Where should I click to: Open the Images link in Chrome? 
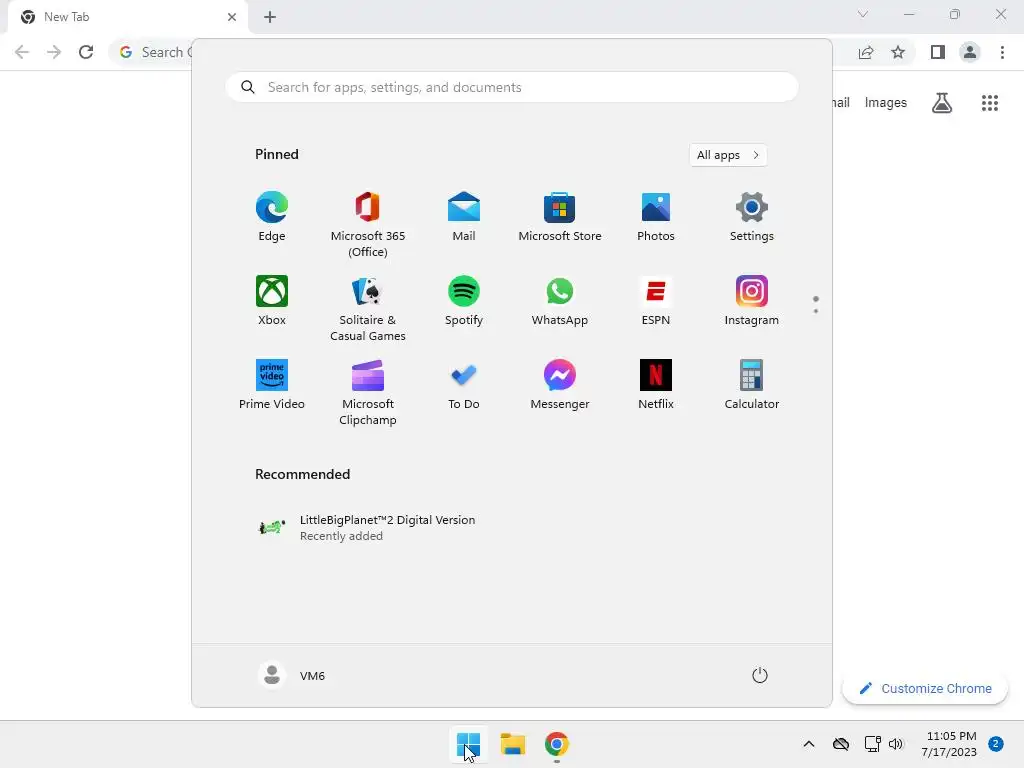tap(886, 103)
